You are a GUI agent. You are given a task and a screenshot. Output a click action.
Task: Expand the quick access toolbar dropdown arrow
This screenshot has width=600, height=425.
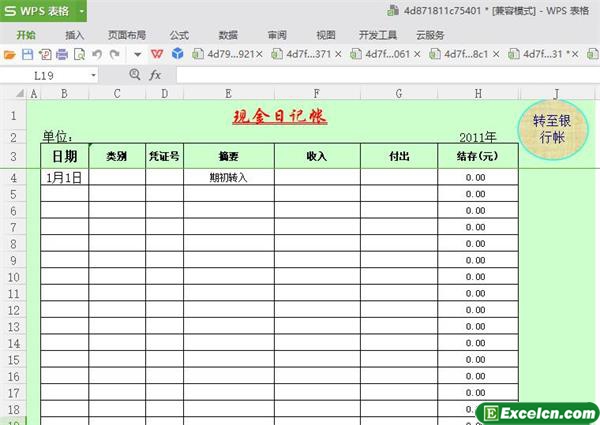point(137,53)
